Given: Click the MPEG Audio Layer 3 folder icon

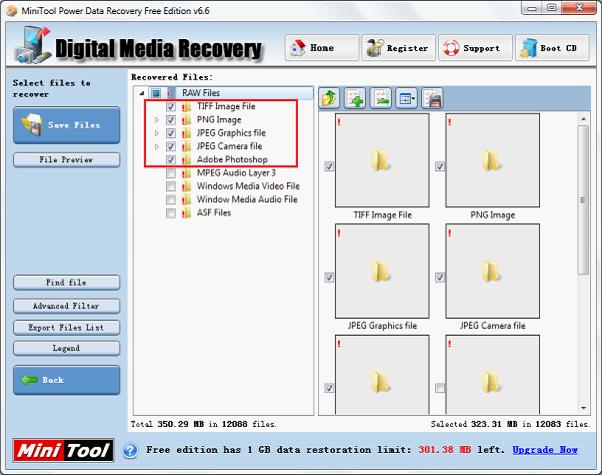Looking at the screenshot, I should 186,173.
